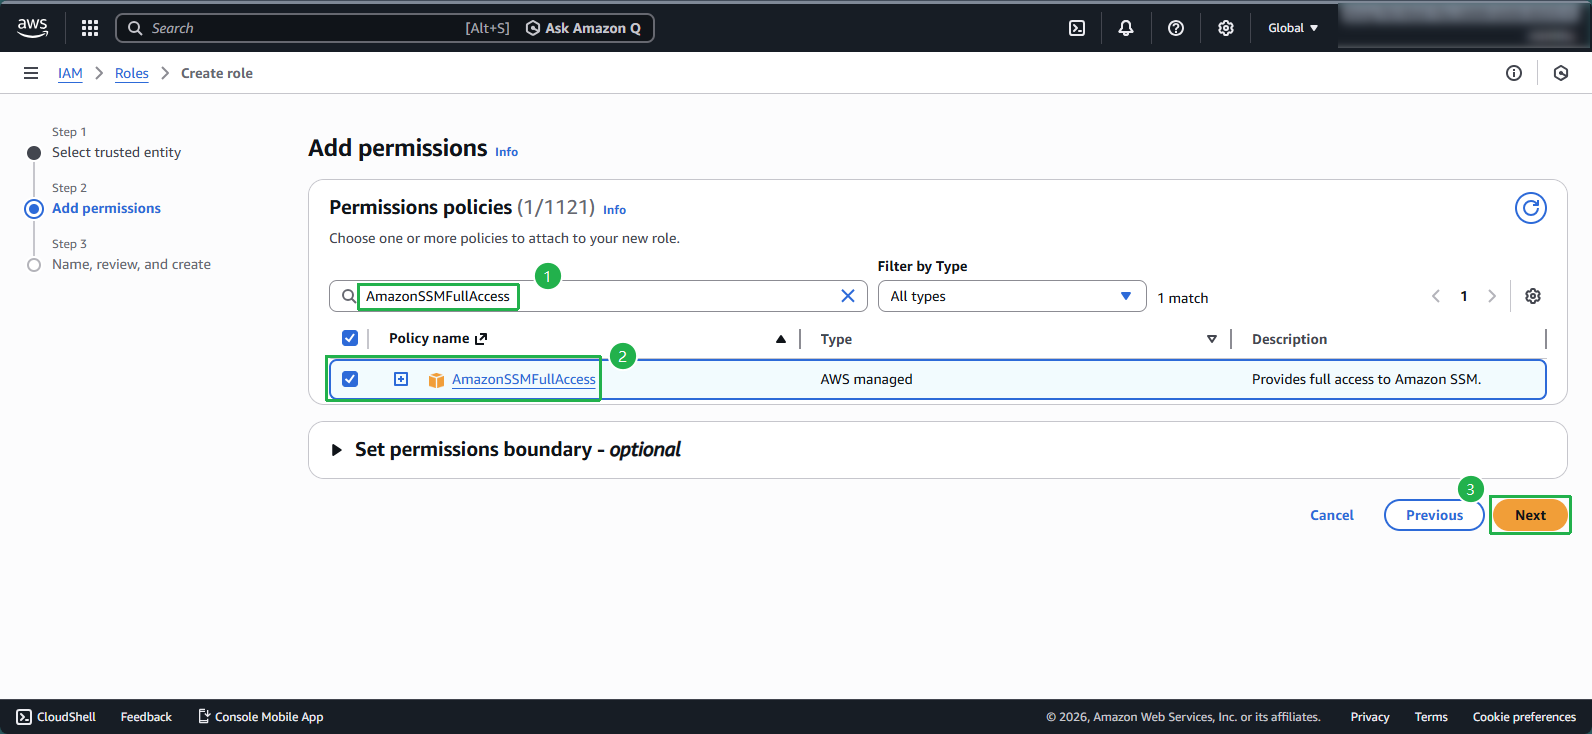
Task: Open Privacy footer link
Action: 1370,717
